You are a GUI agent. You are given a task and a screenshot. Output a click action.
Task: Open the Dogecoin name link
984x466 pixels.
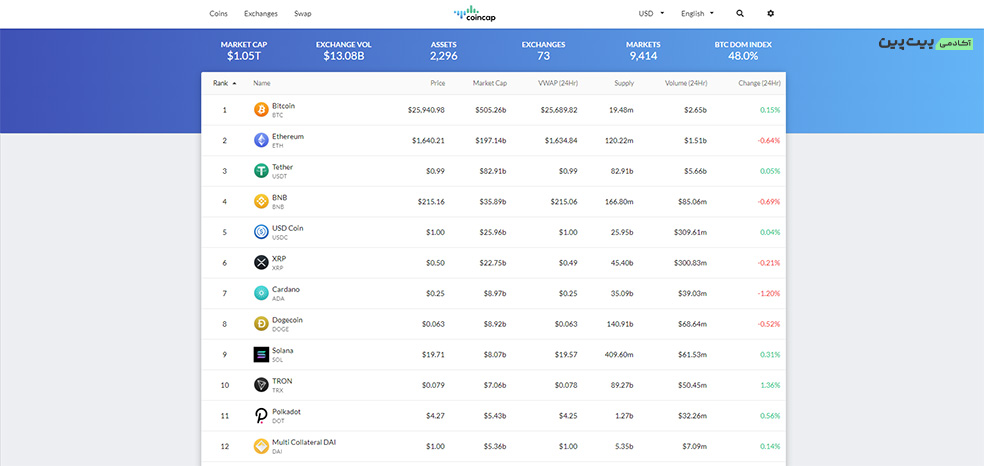[x=287, y=320]
